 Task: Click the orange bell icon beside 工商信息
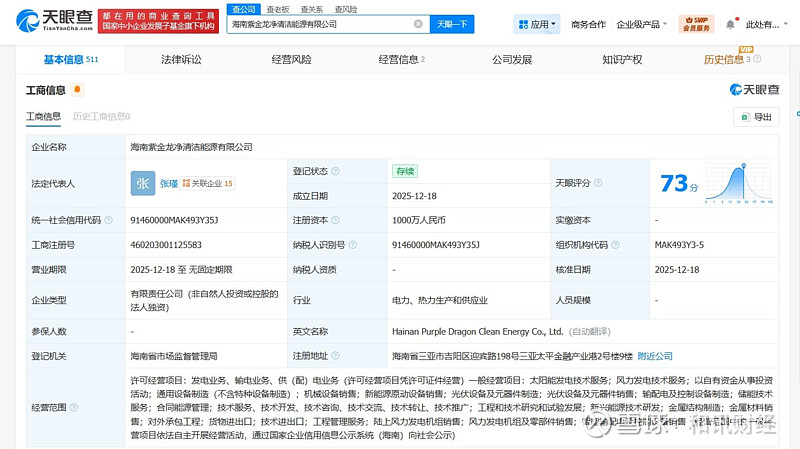click(78, 90)
